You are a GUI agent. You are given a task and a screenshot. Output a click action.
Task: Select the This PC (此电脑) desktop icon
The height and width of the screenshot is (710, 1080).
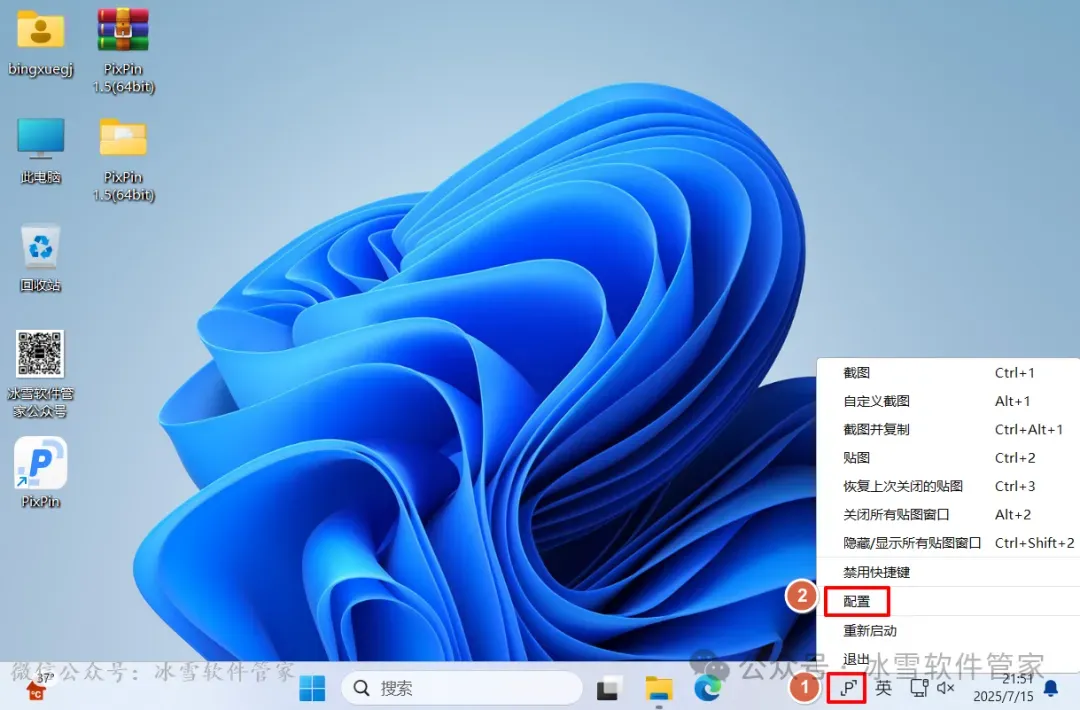click(41, 138)
